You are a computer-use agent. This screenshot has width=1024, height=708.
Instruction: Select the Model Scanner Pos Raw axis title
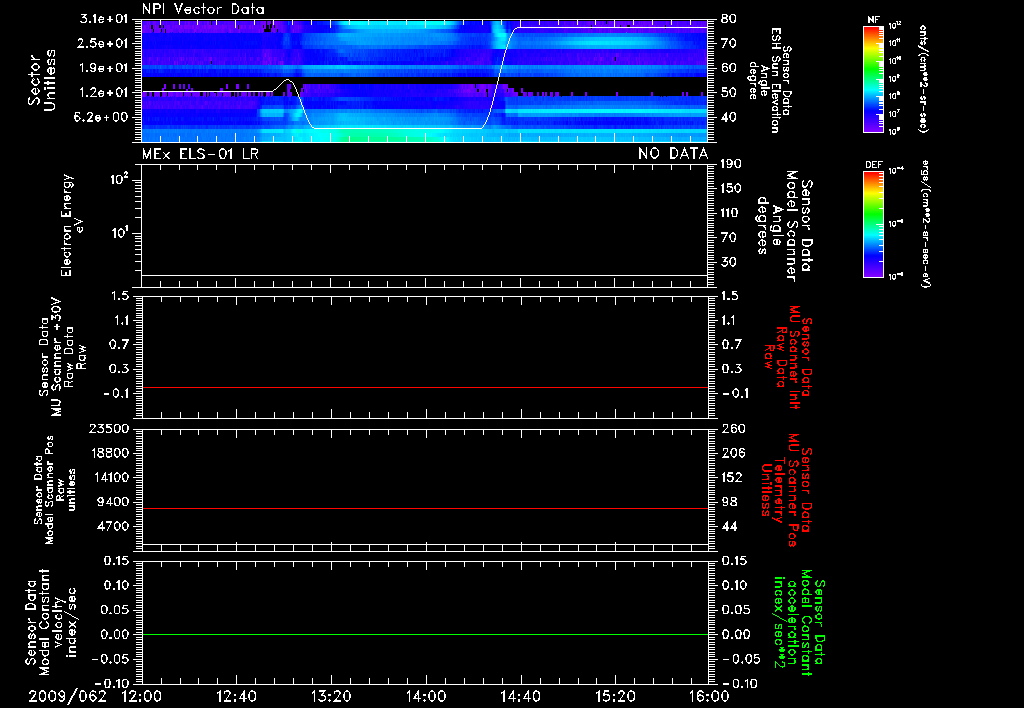click(56, 489)
